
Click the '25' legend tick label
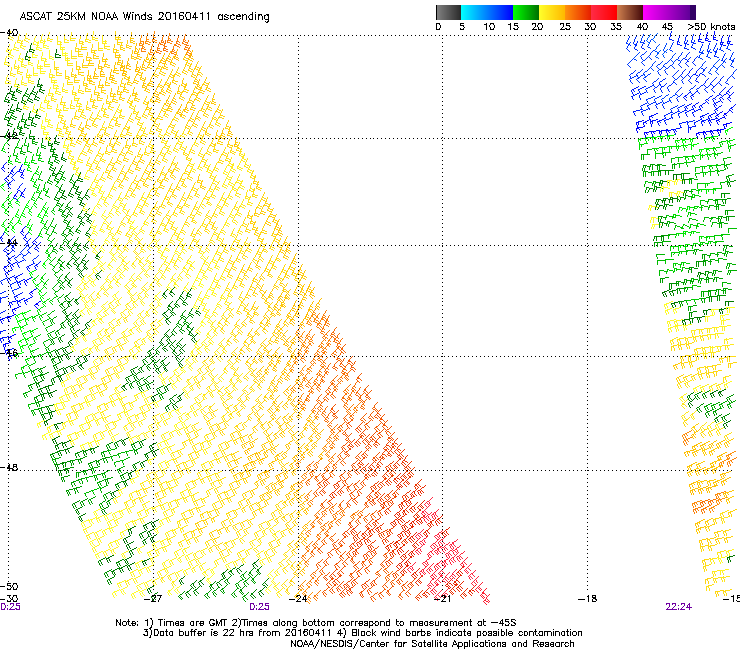click(x=565, y=27)
